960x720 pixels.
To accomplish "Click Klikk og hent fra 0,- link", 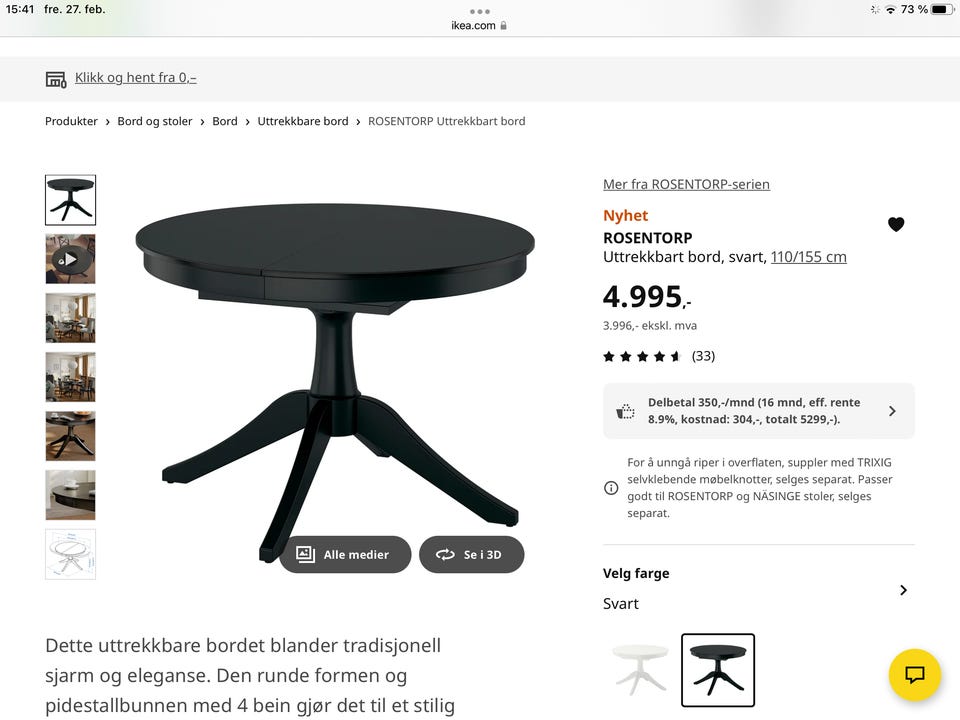I will pos(136,78).
